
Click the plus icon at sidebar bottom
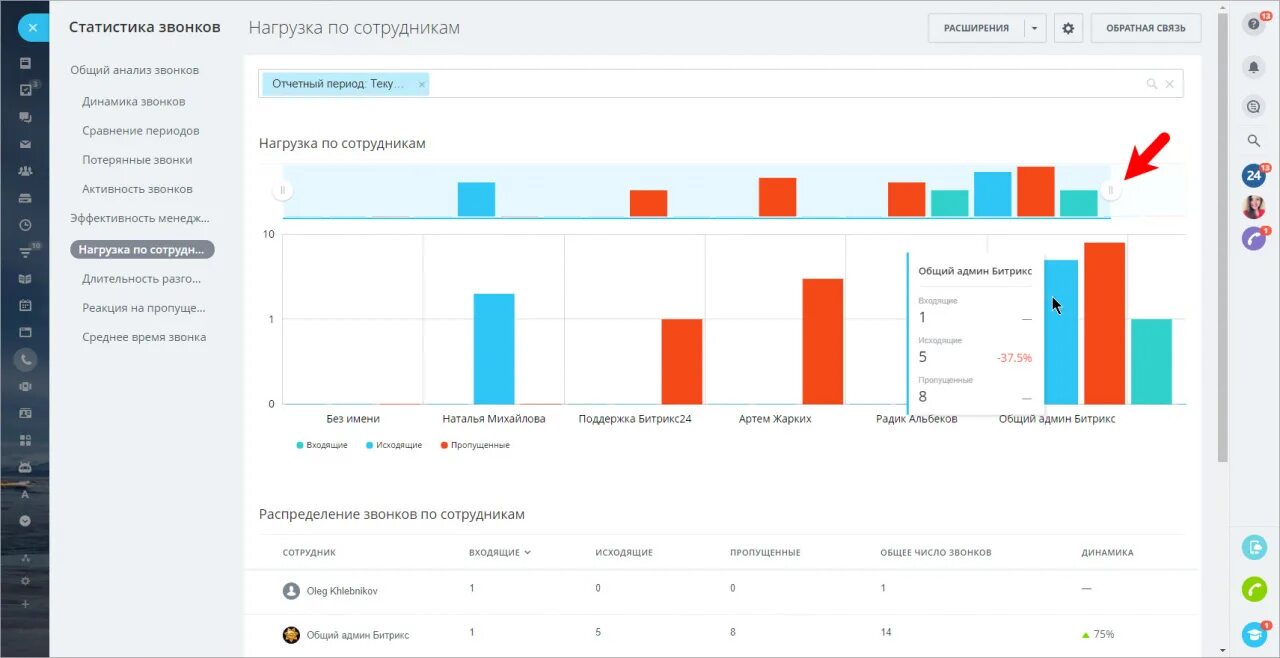[x=25, y=604]
